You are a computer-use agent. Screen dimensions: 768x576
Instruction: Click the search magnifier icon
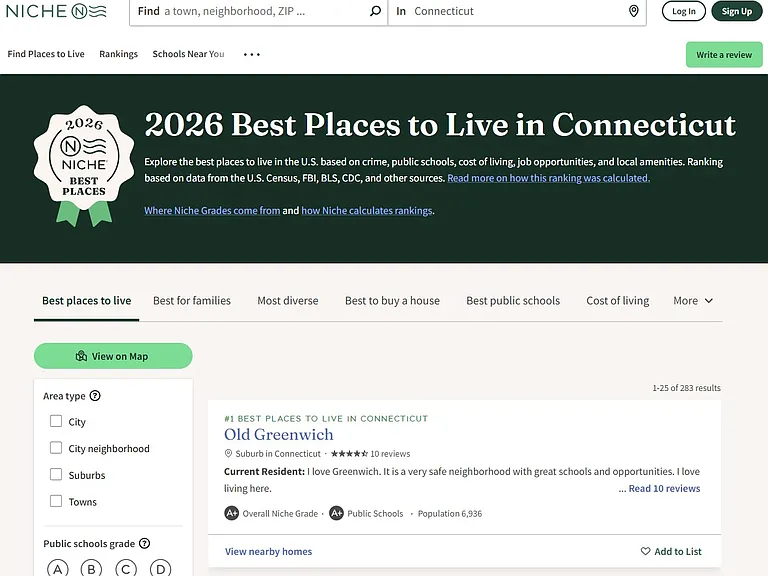coord(375,11)
